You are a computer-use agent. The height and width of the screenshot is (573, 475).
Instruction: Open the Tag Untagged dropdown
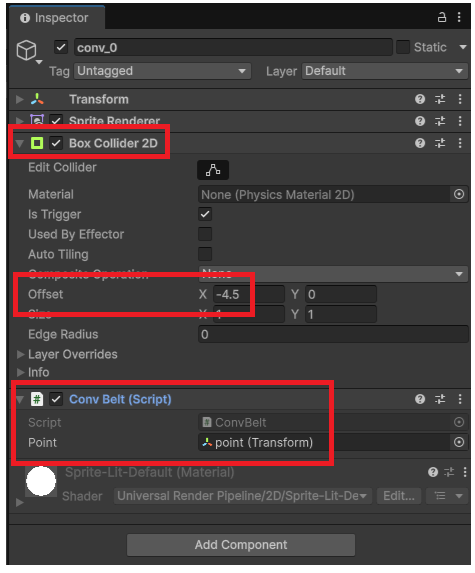point(163,71)
